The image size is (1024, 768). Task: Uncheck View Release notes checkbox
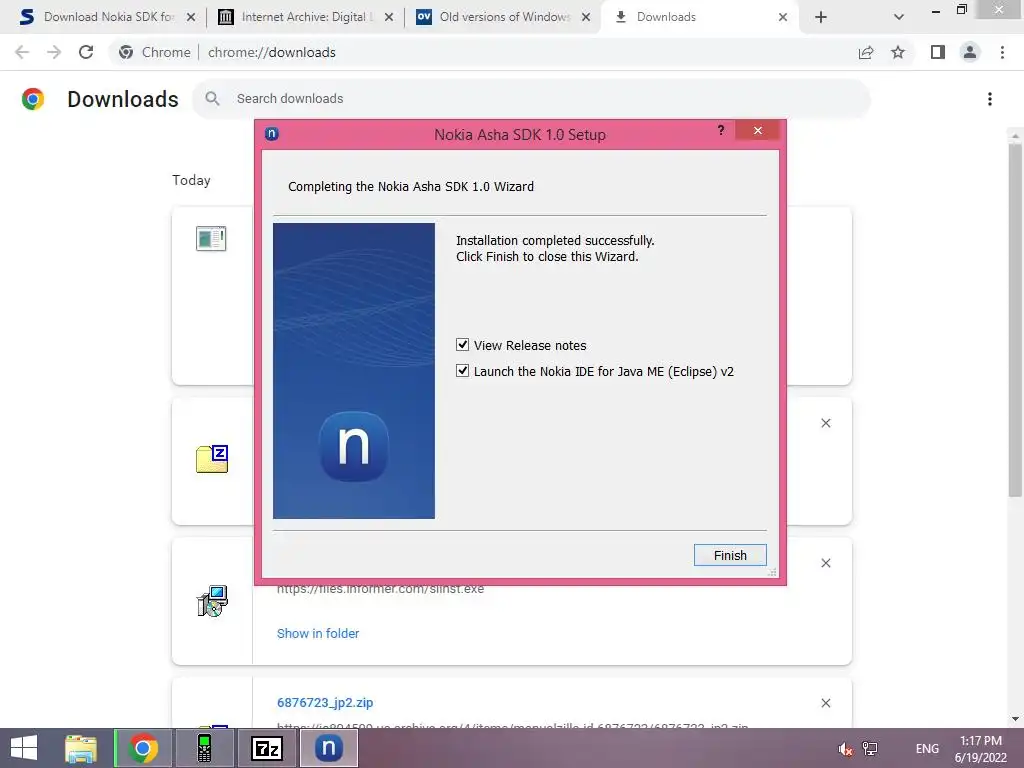click(x=462, y=345)
